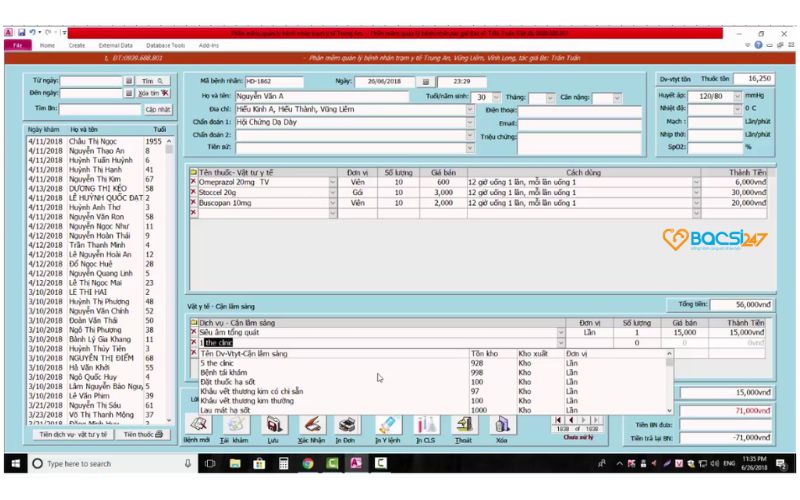Image resolution: width=800 pixels, height=500 pixels.
Task: Click the In CLS test-tube icon
Action: 426,424
